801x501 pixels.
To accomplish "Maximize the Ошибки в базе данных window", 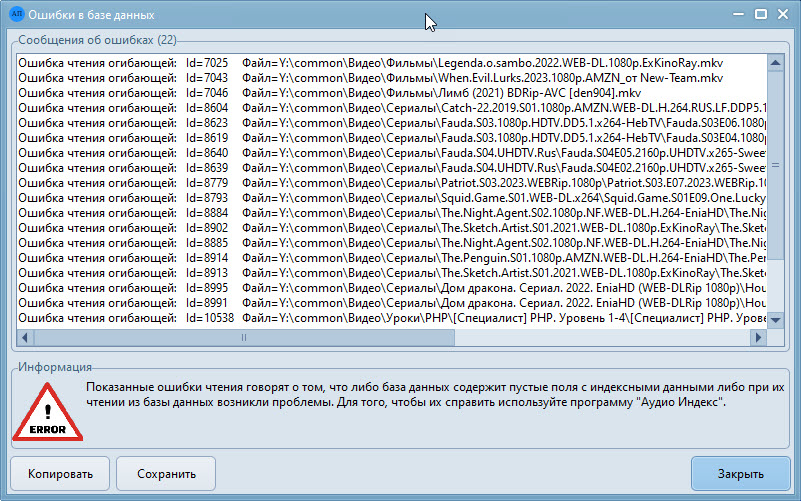I will pos(761,14).
